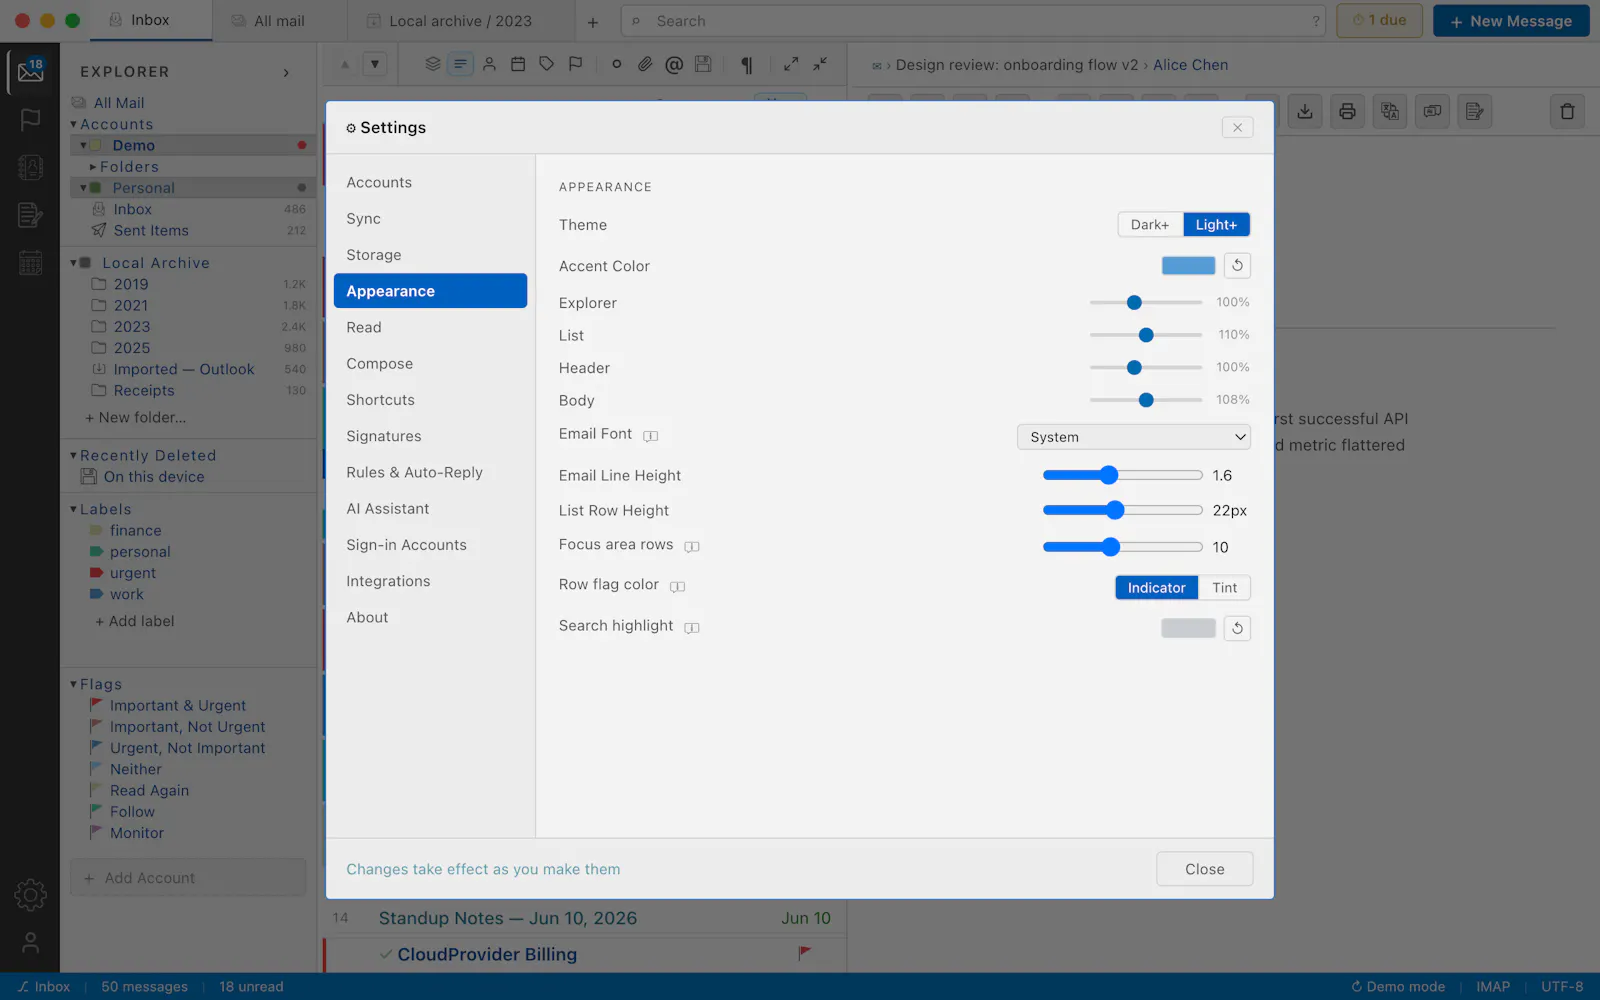Set Row flag color to Tint
The height and width of the screenshot is (1000, 1600).
pos(1225,588)
